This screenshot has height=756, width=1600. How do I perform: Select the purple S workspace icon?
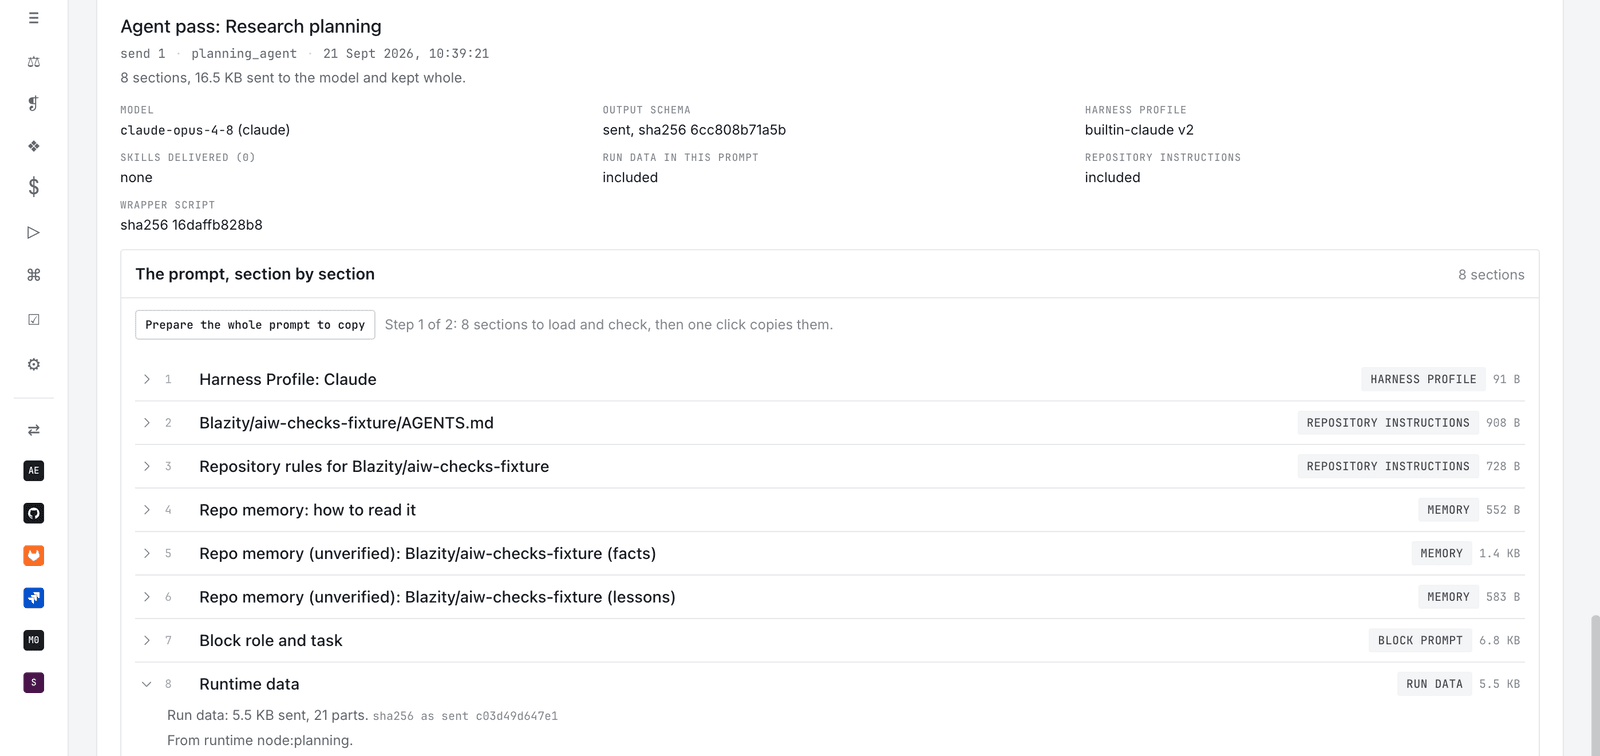point(33,683)
